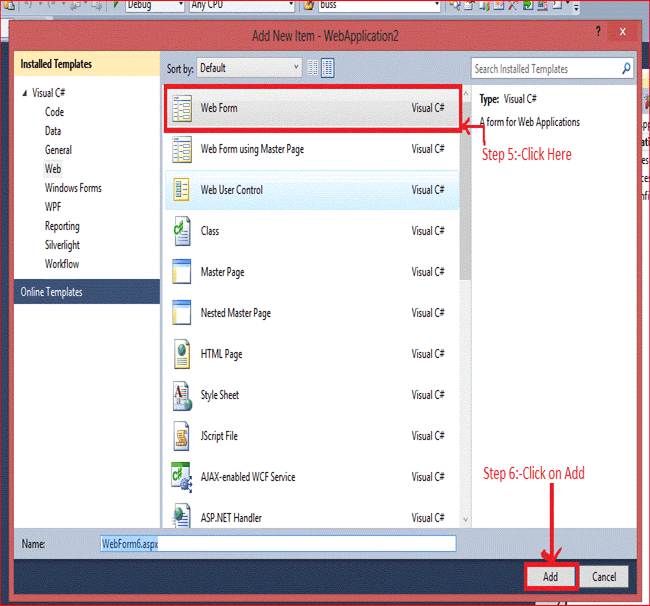Click the Cancel button
The image size is (650, 606).
tap(604, 577)
